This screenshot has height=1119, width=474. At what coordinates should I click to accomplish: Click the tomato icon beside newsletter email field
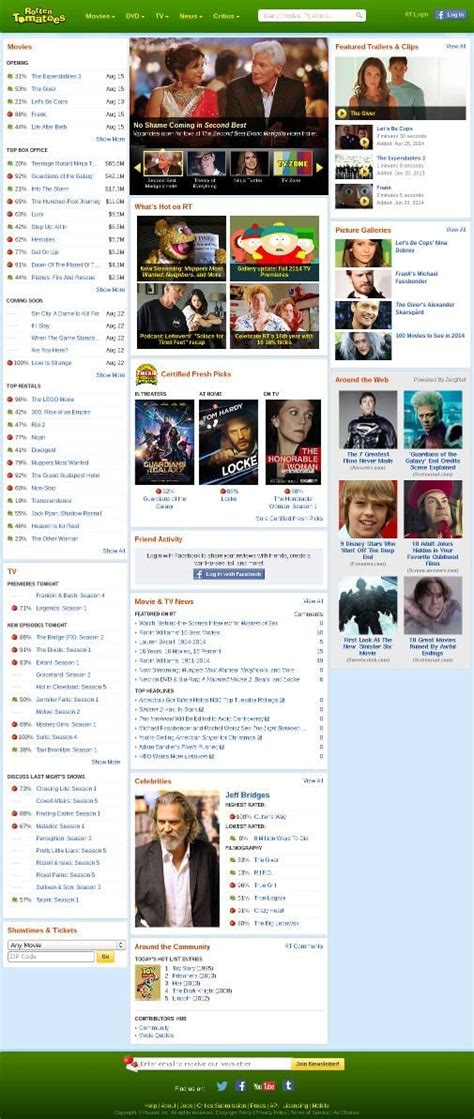pyautogui.click(x=131, y=1063)
